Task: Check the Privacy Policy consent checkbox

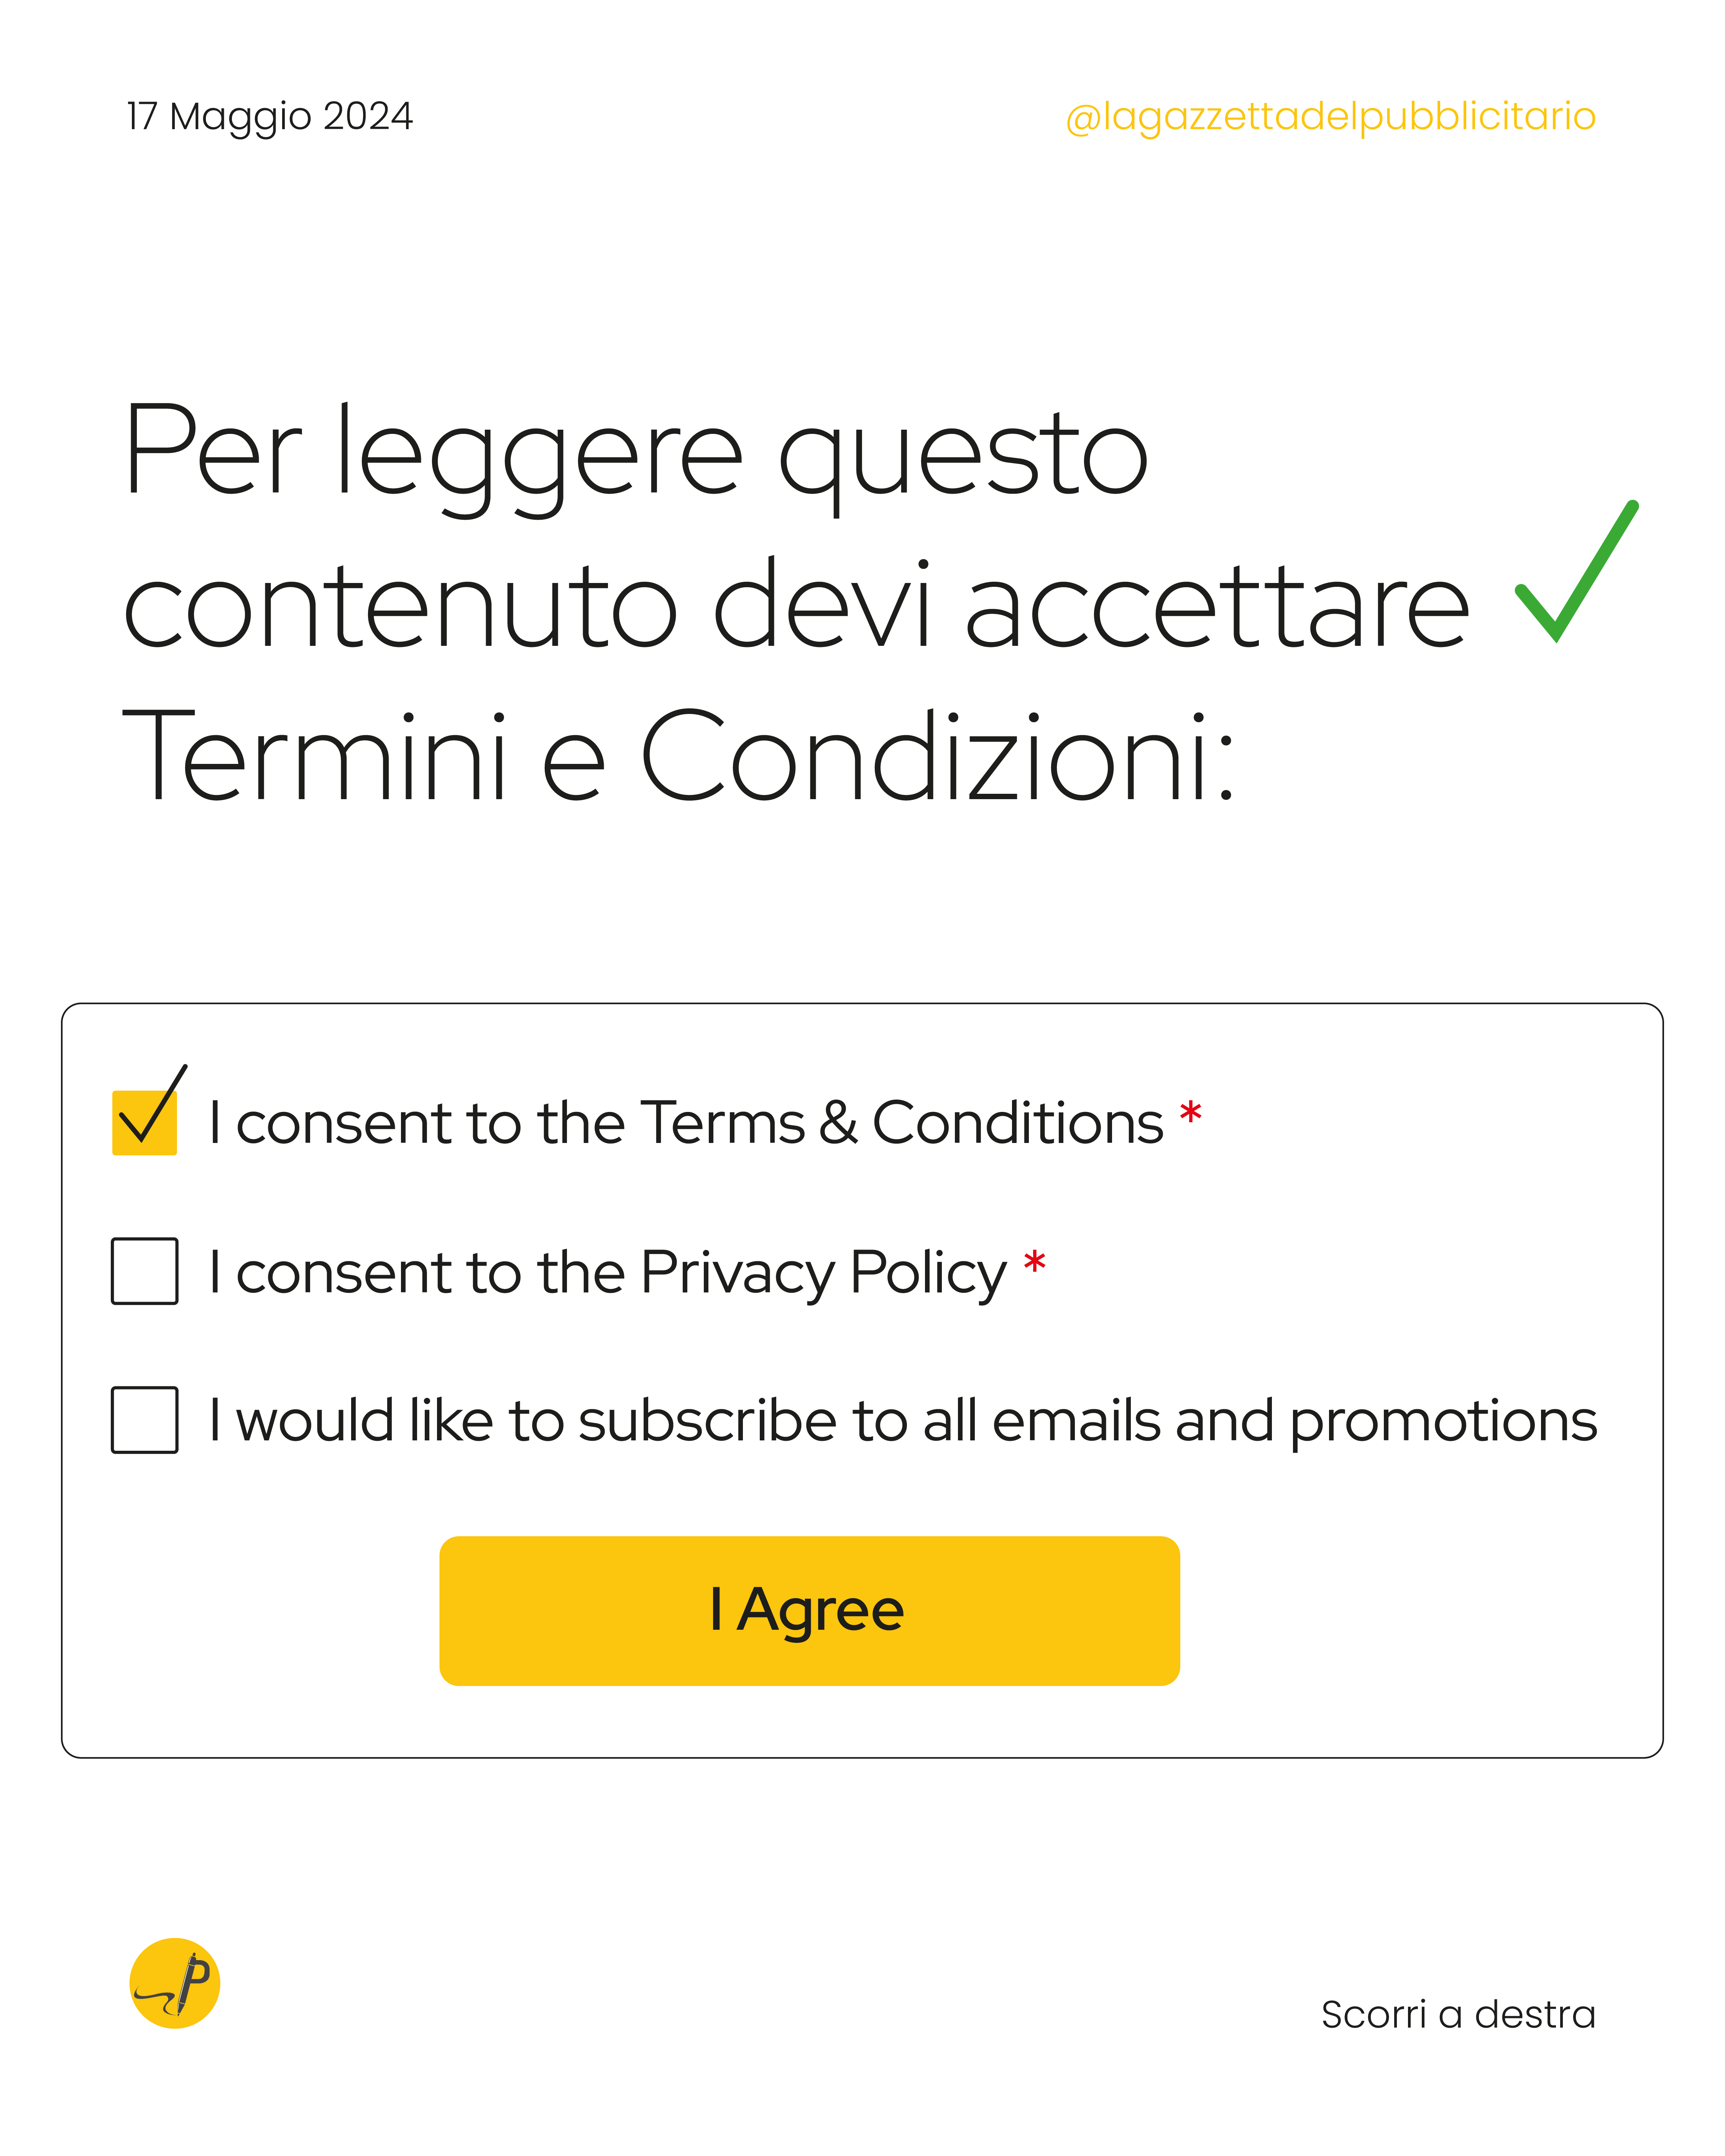Action: click(145, 1271)
